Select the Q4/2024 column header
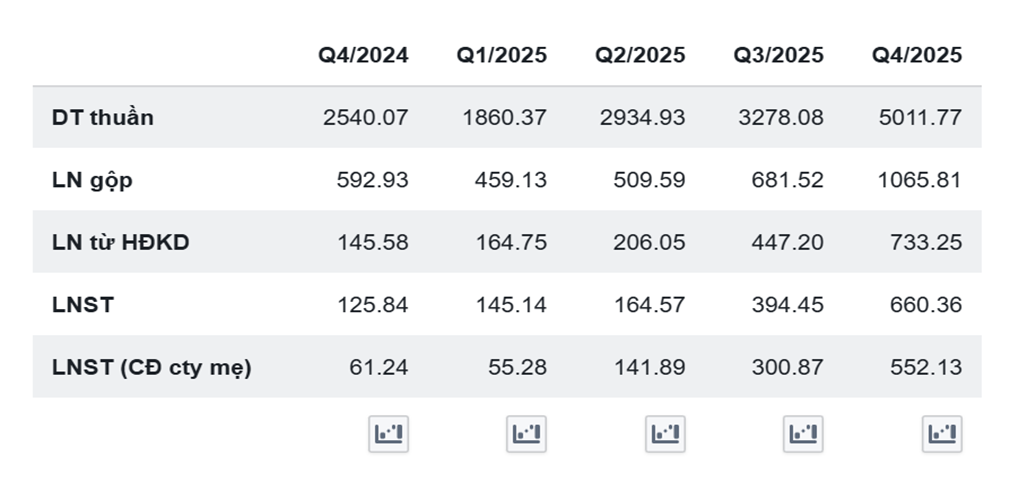 [363, 55]
